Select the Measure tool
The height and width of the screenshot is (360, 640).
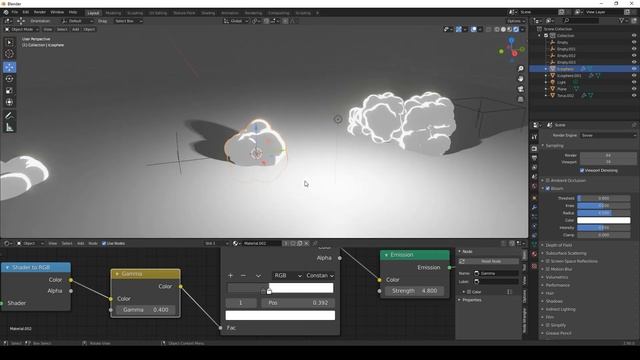tap(9, 128)
